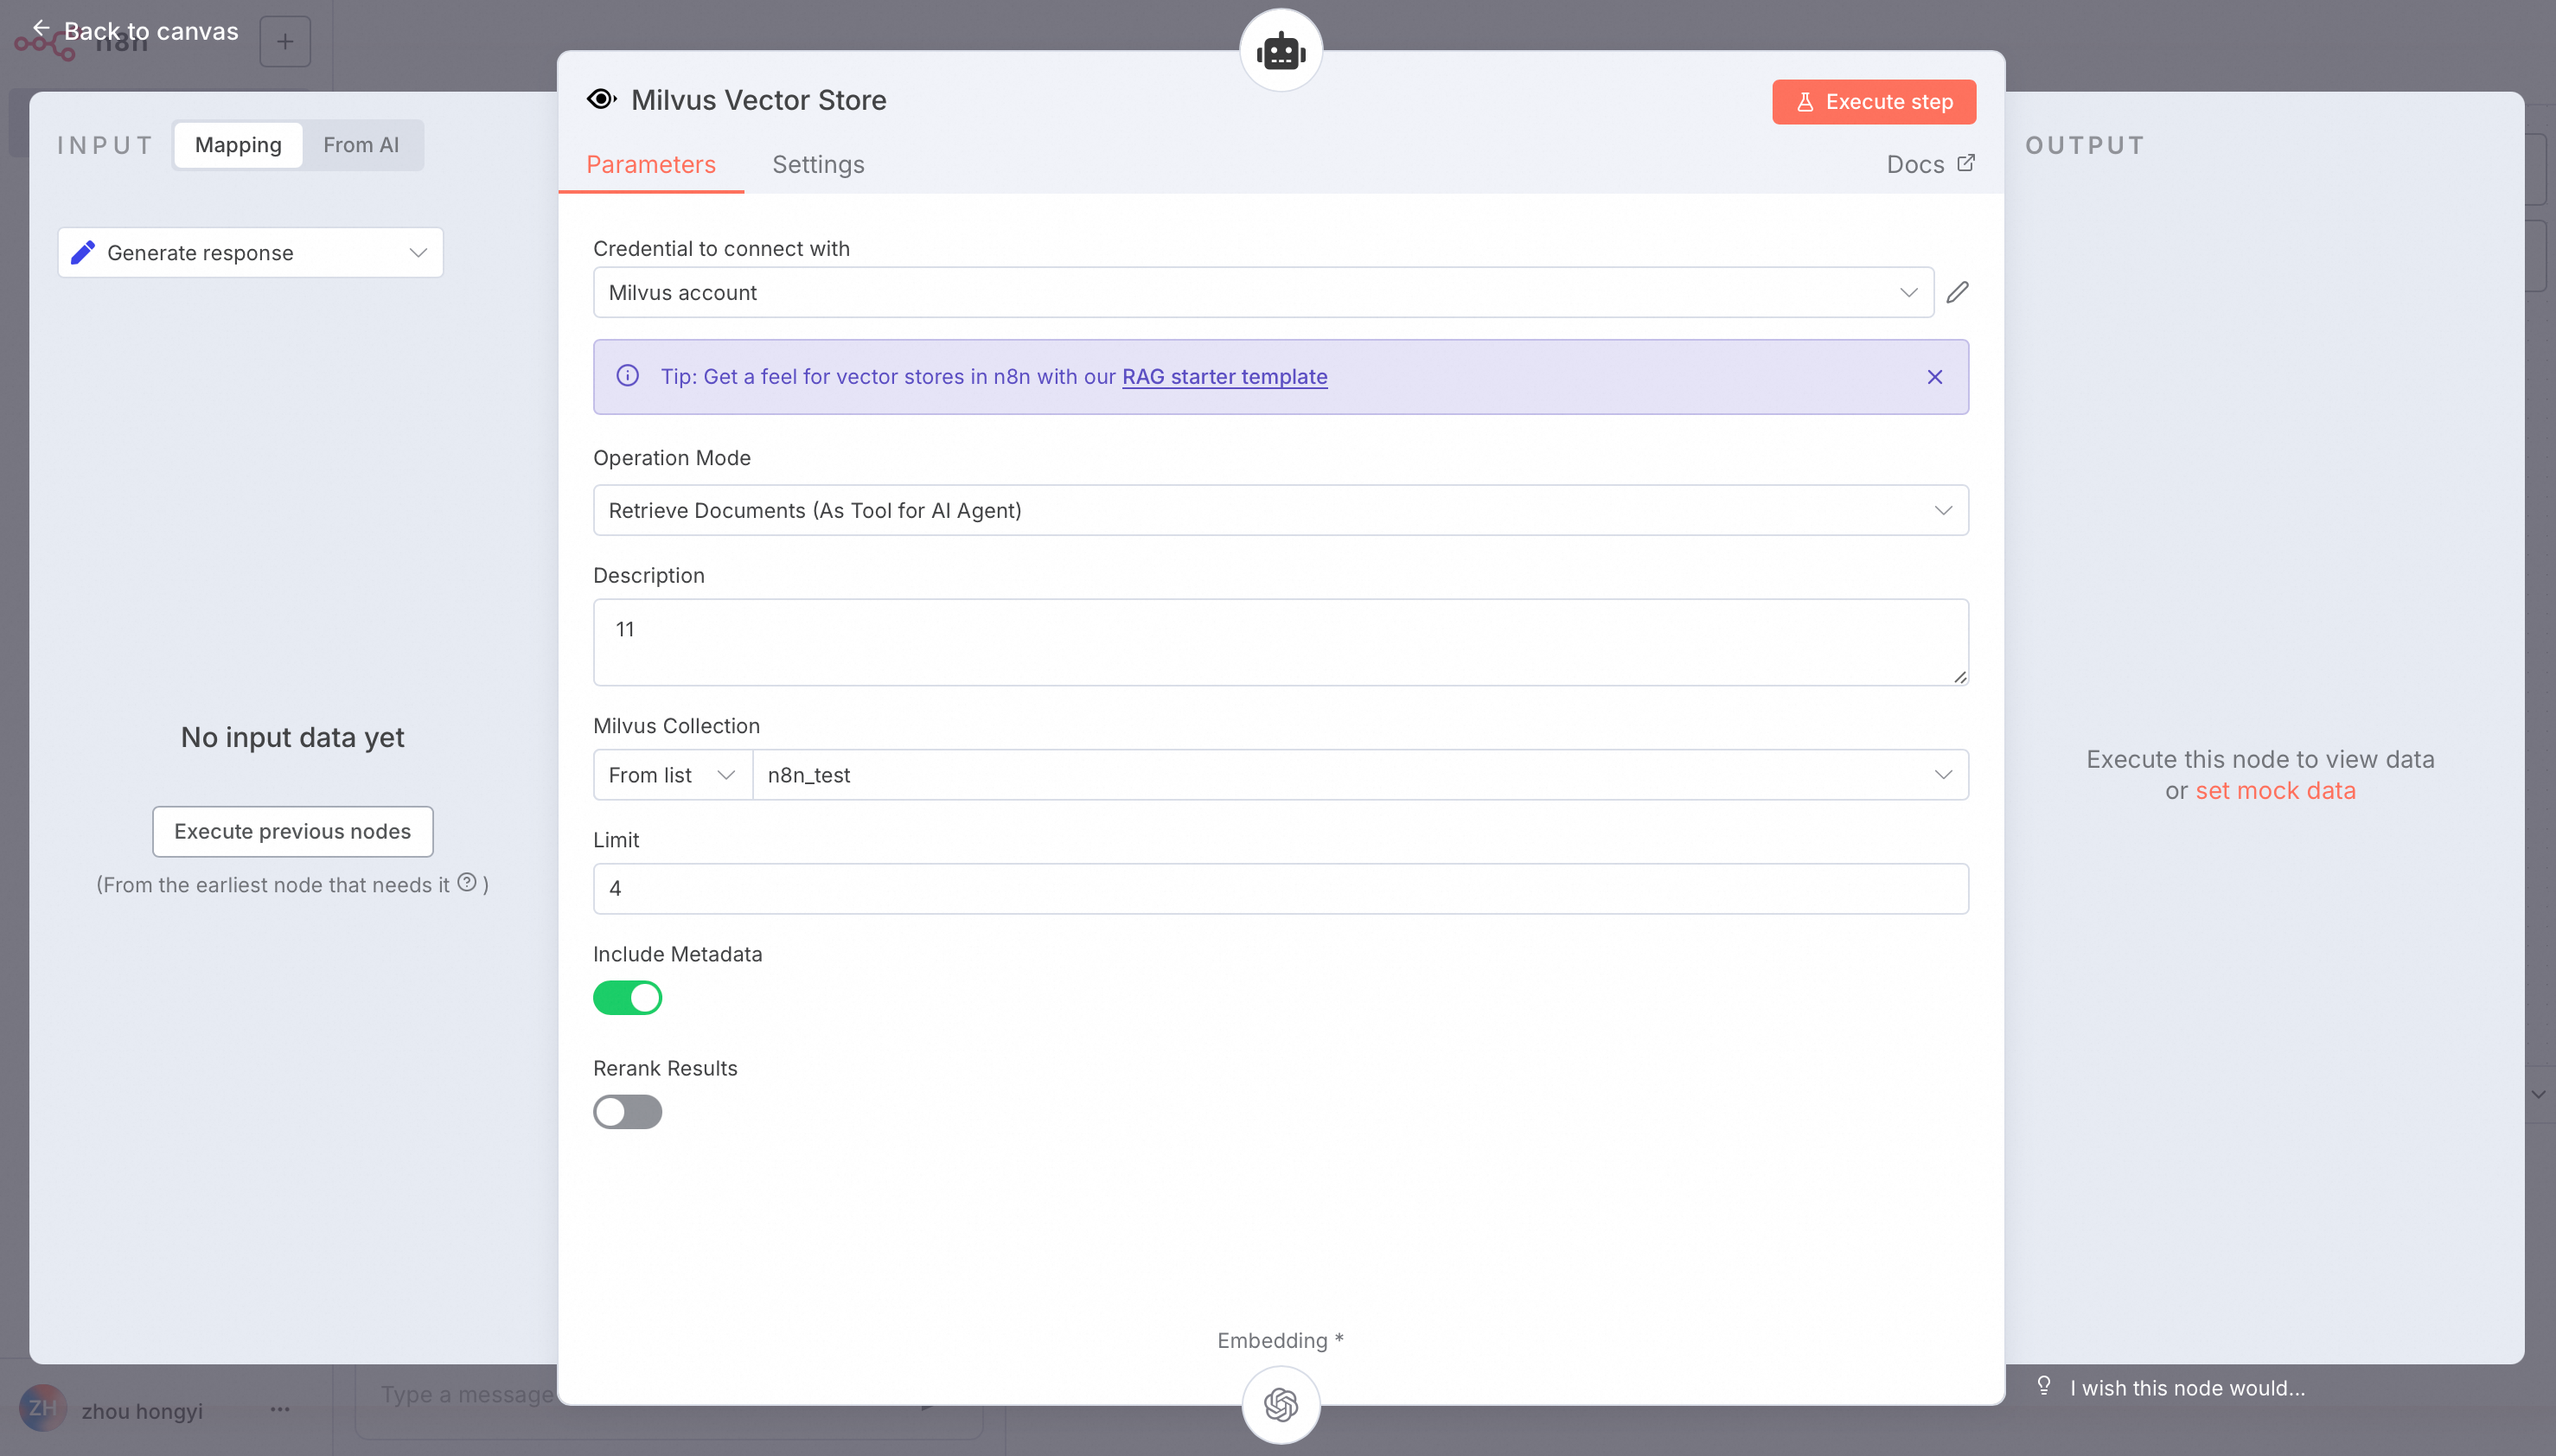Viewport: 2556px width, 1456px height.
Task: Enable the Rerank Results toggle
Action: tap(627, 1111)
